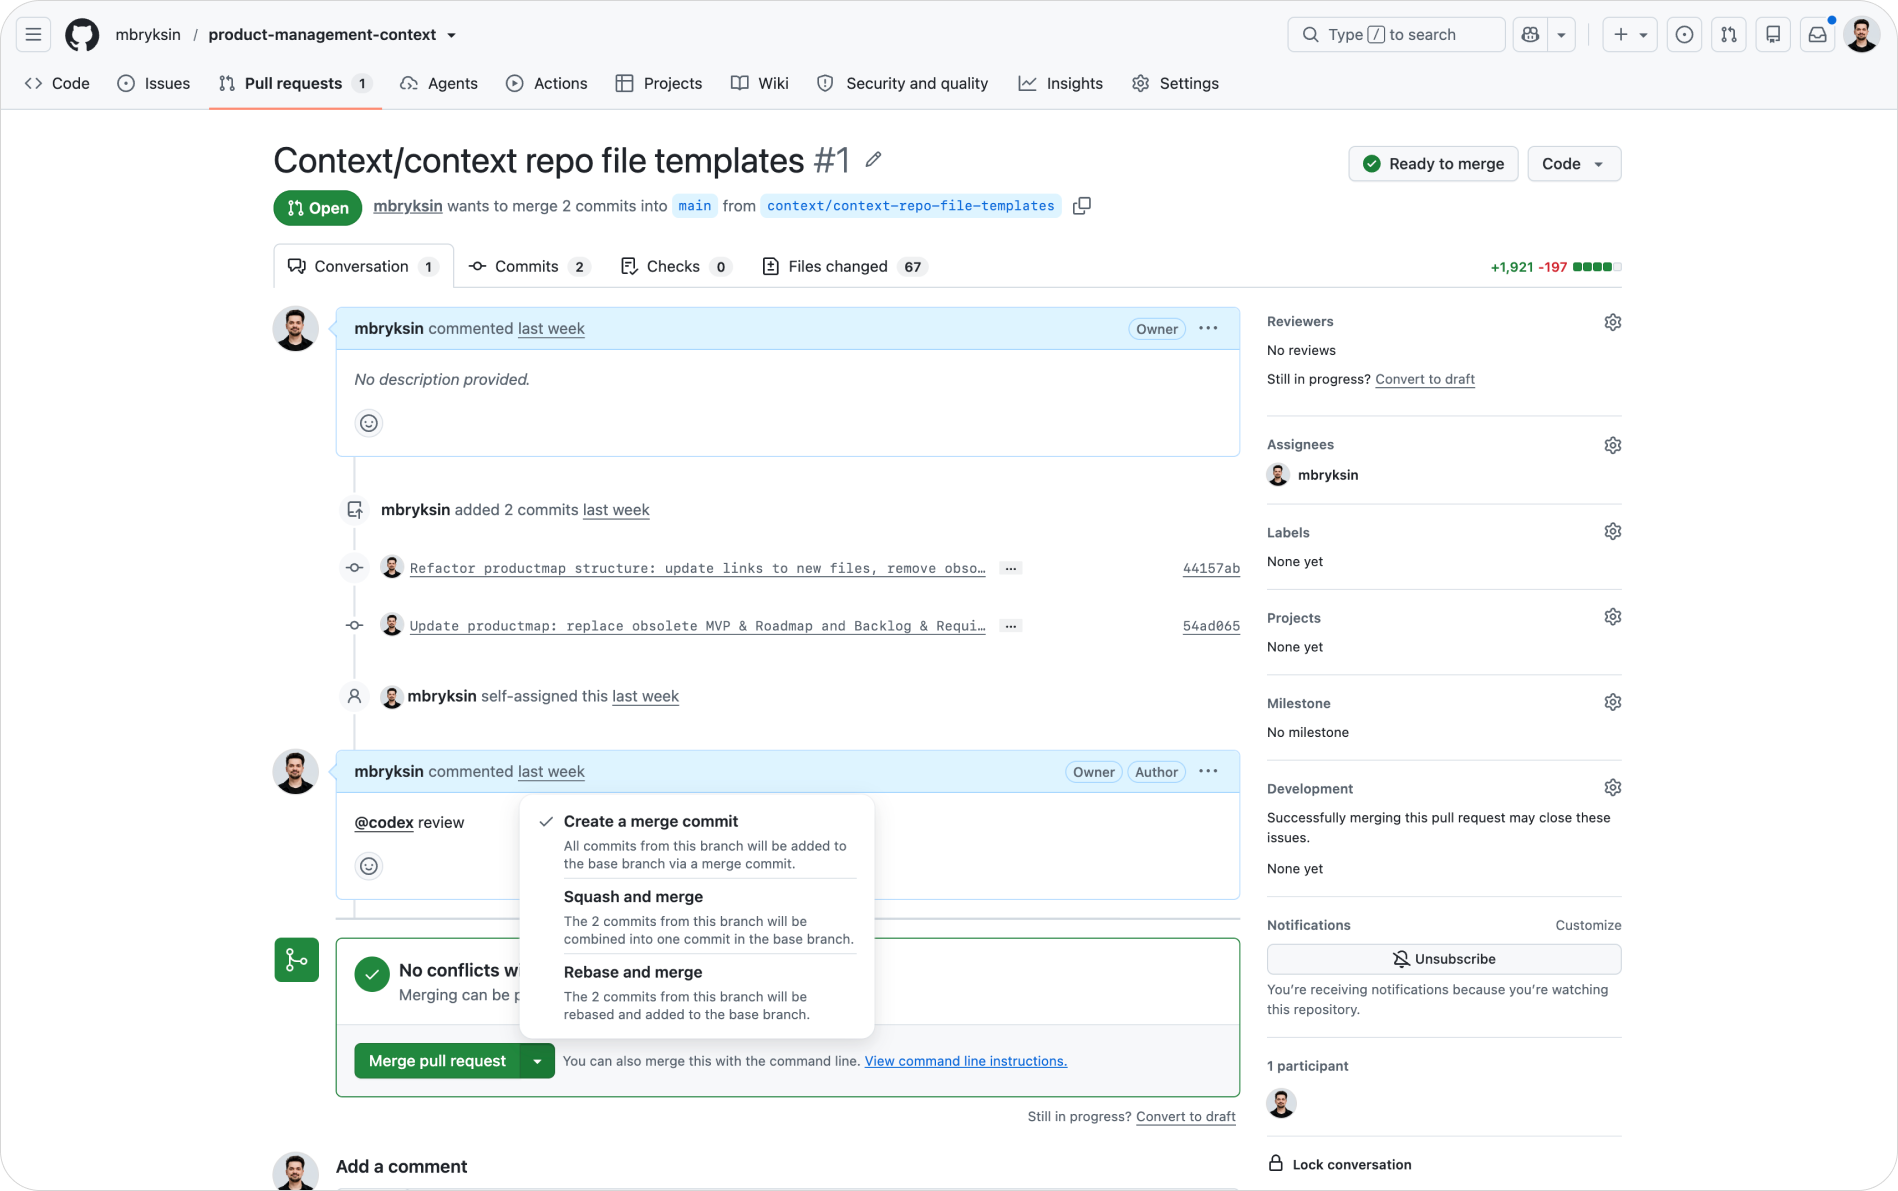This screenshot has height=1191, width=1898.
Task: Open Reviewers gear settings
Action: (x=1612, y=322)
